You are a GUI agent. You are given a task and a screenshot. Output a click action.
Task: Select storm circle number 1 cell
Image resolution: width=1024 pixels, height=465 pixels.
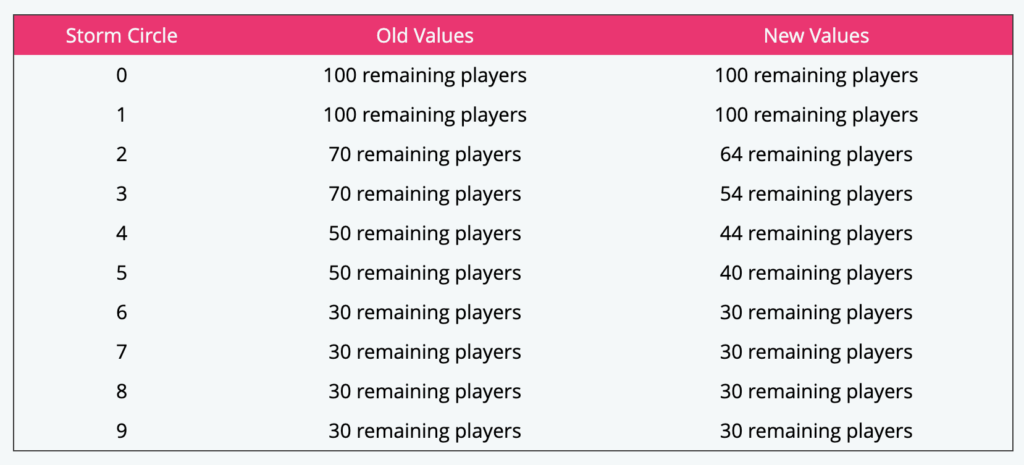coord(121,115)
